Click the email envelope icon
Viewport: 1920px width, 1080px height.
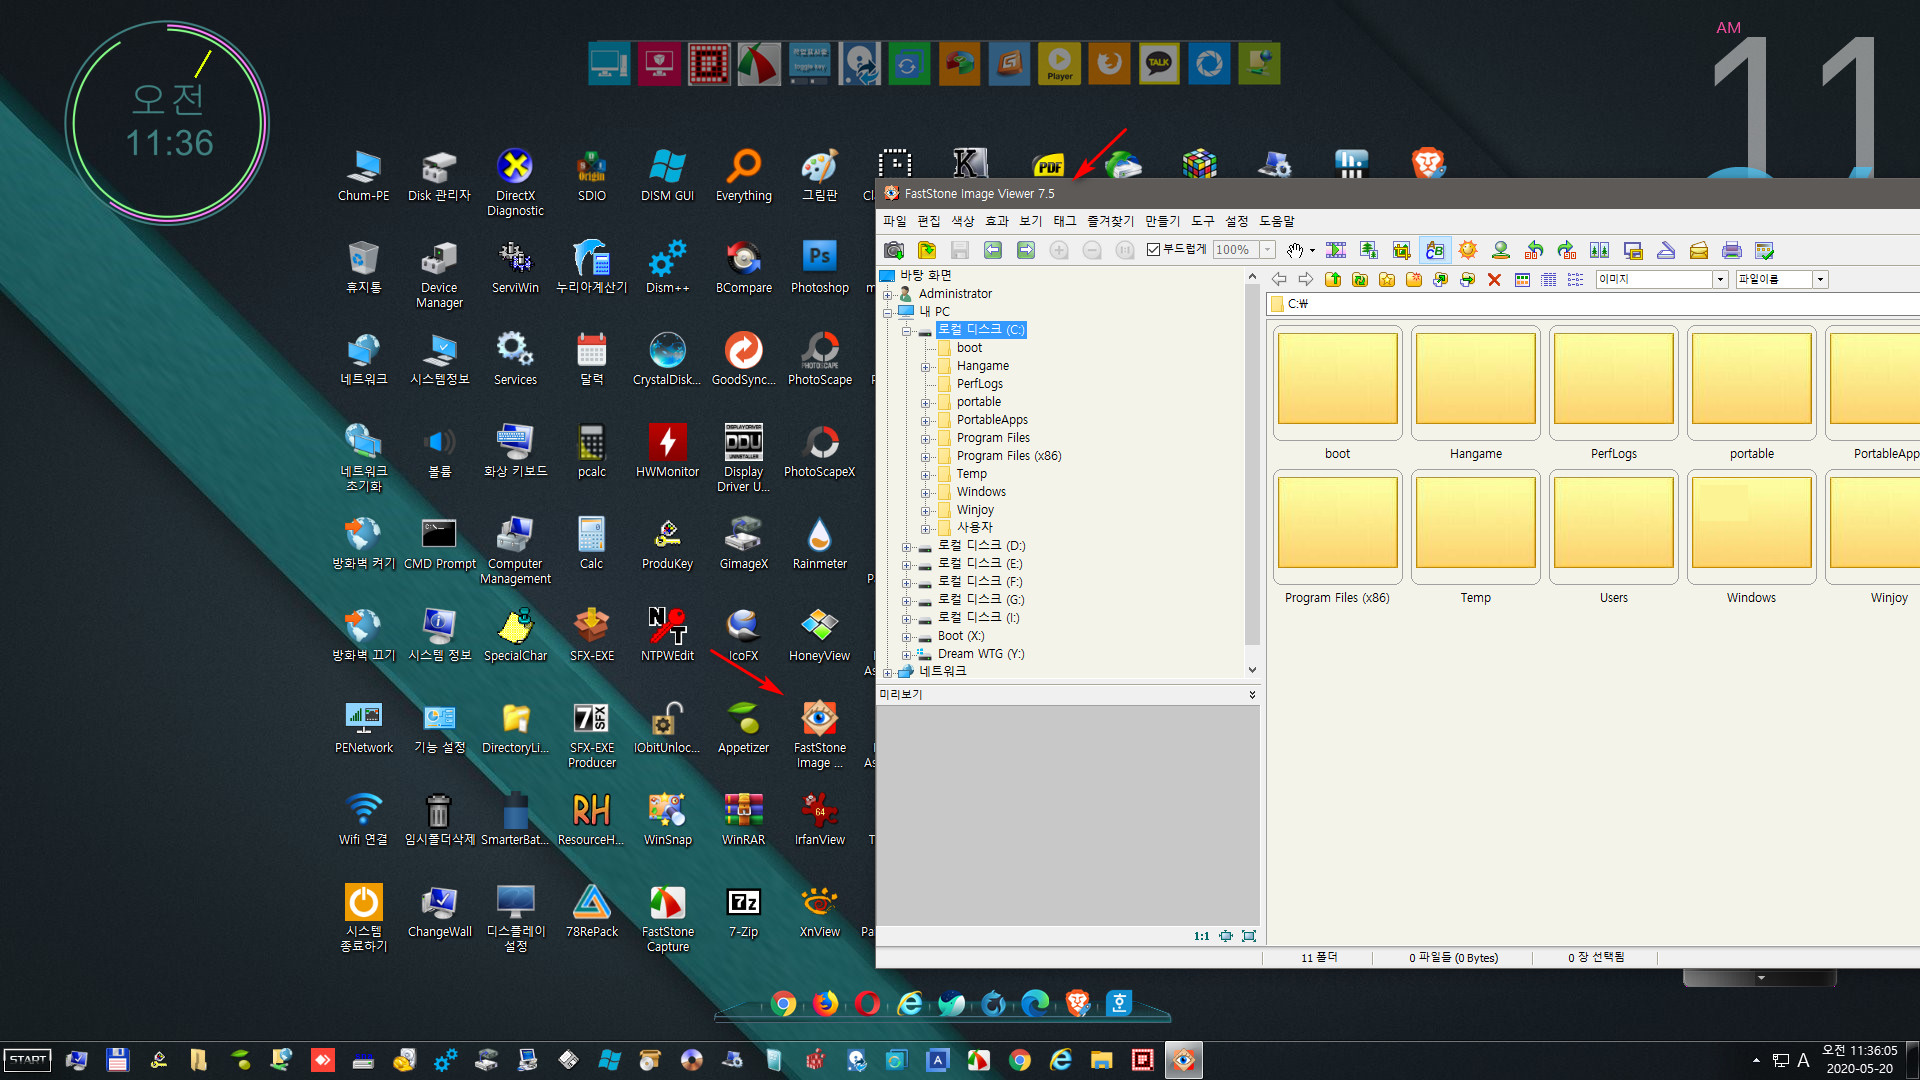(x=1699, y=250)
